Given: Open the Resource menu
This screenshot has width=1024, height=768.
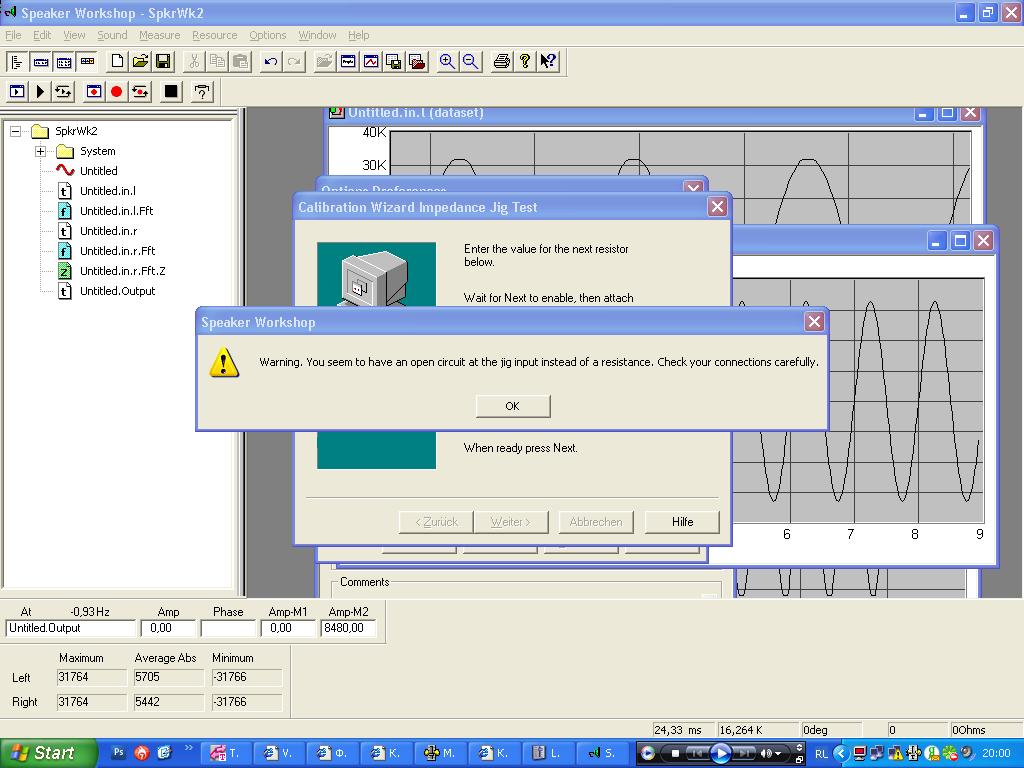Looking at the screenshot, I should point(214,35).
